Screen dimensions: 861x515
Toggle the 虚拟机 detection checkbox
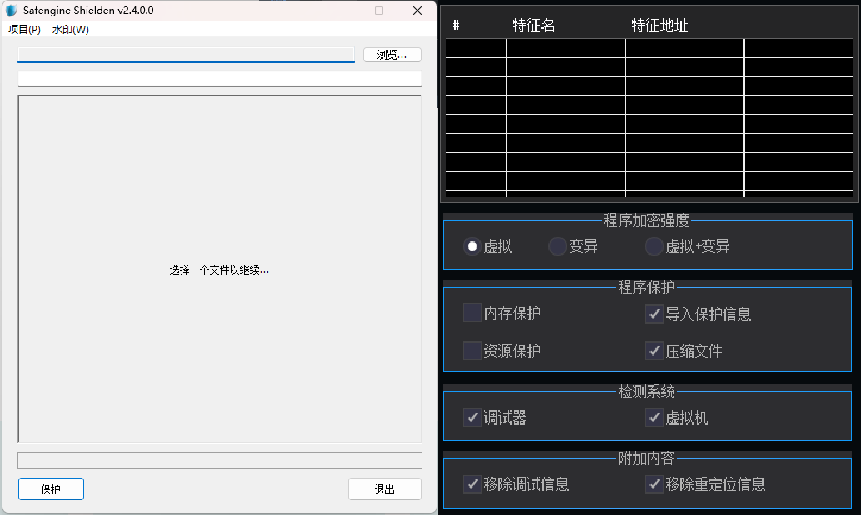pyautogui.click(x=654, y=417)
